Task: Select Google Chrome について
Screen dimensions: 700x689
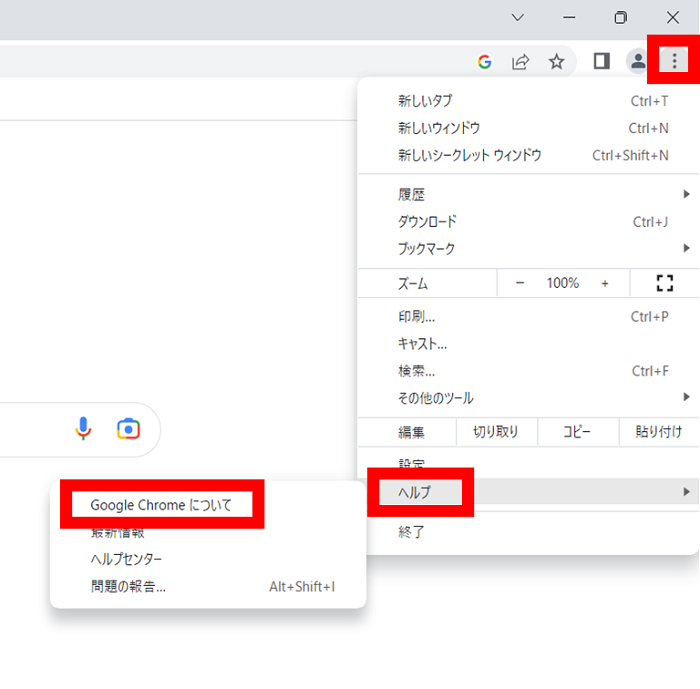Action: coord(161,505)
